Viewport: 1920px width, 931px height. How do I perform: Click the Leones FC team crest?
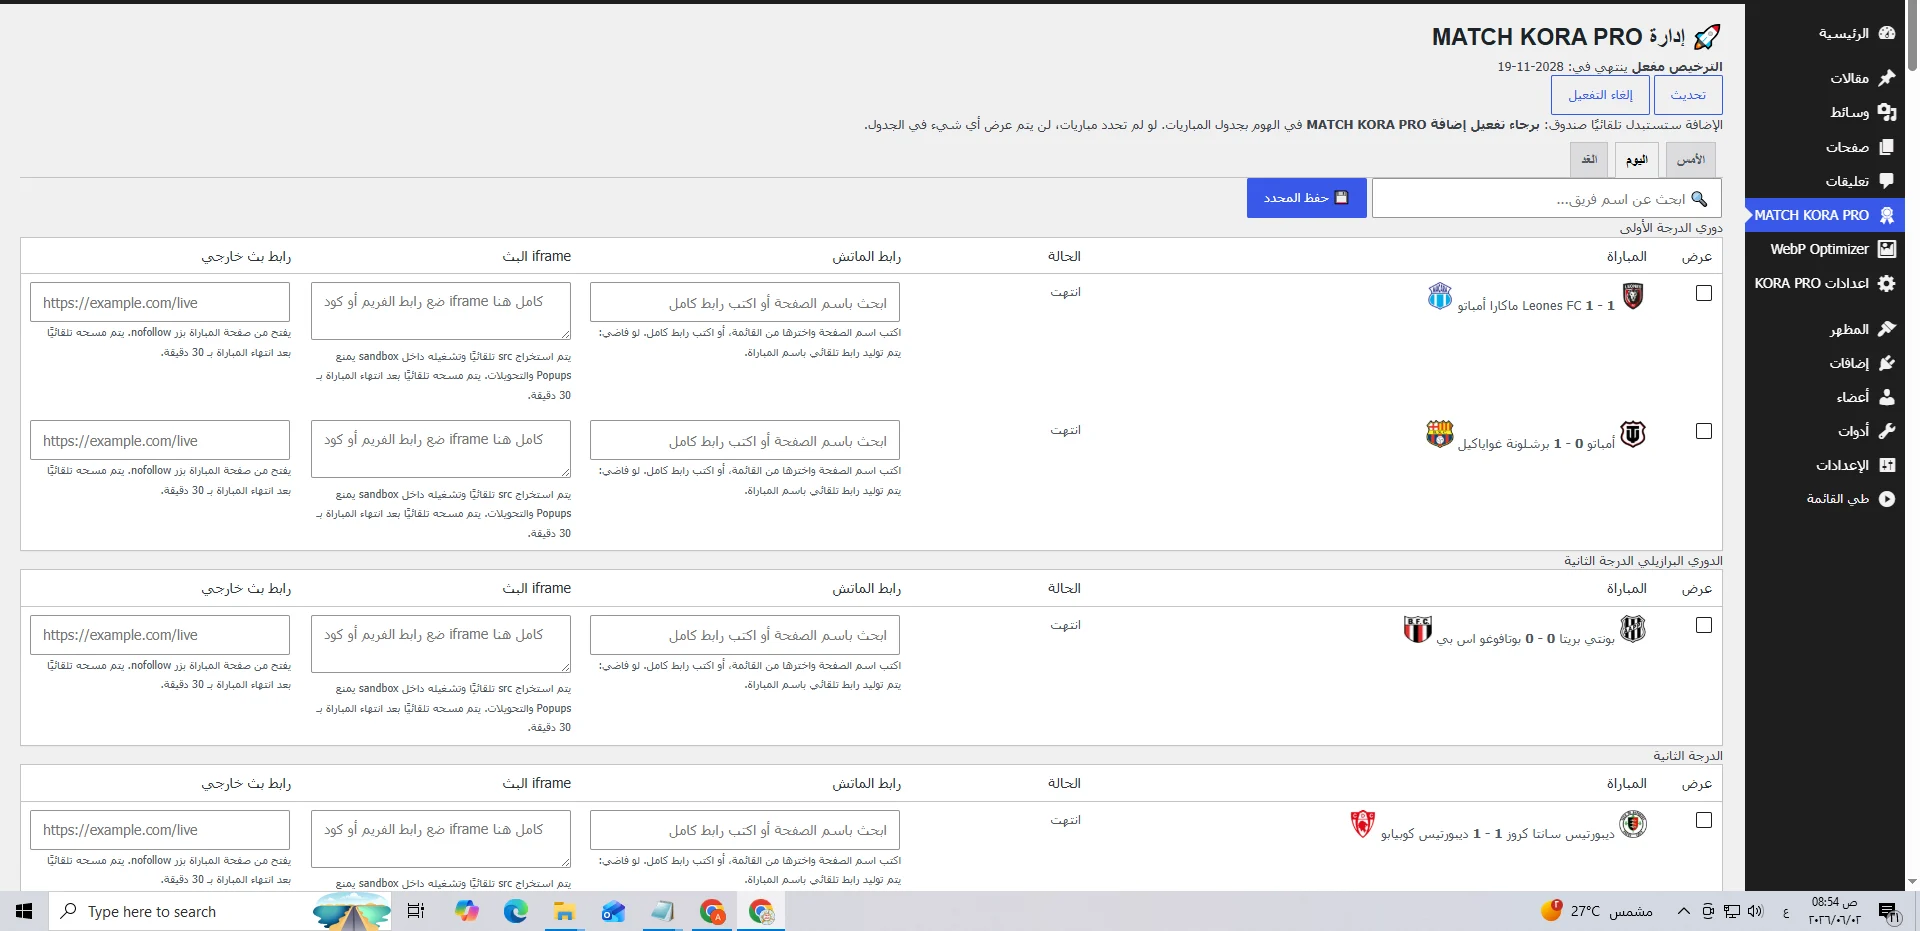1632,296
